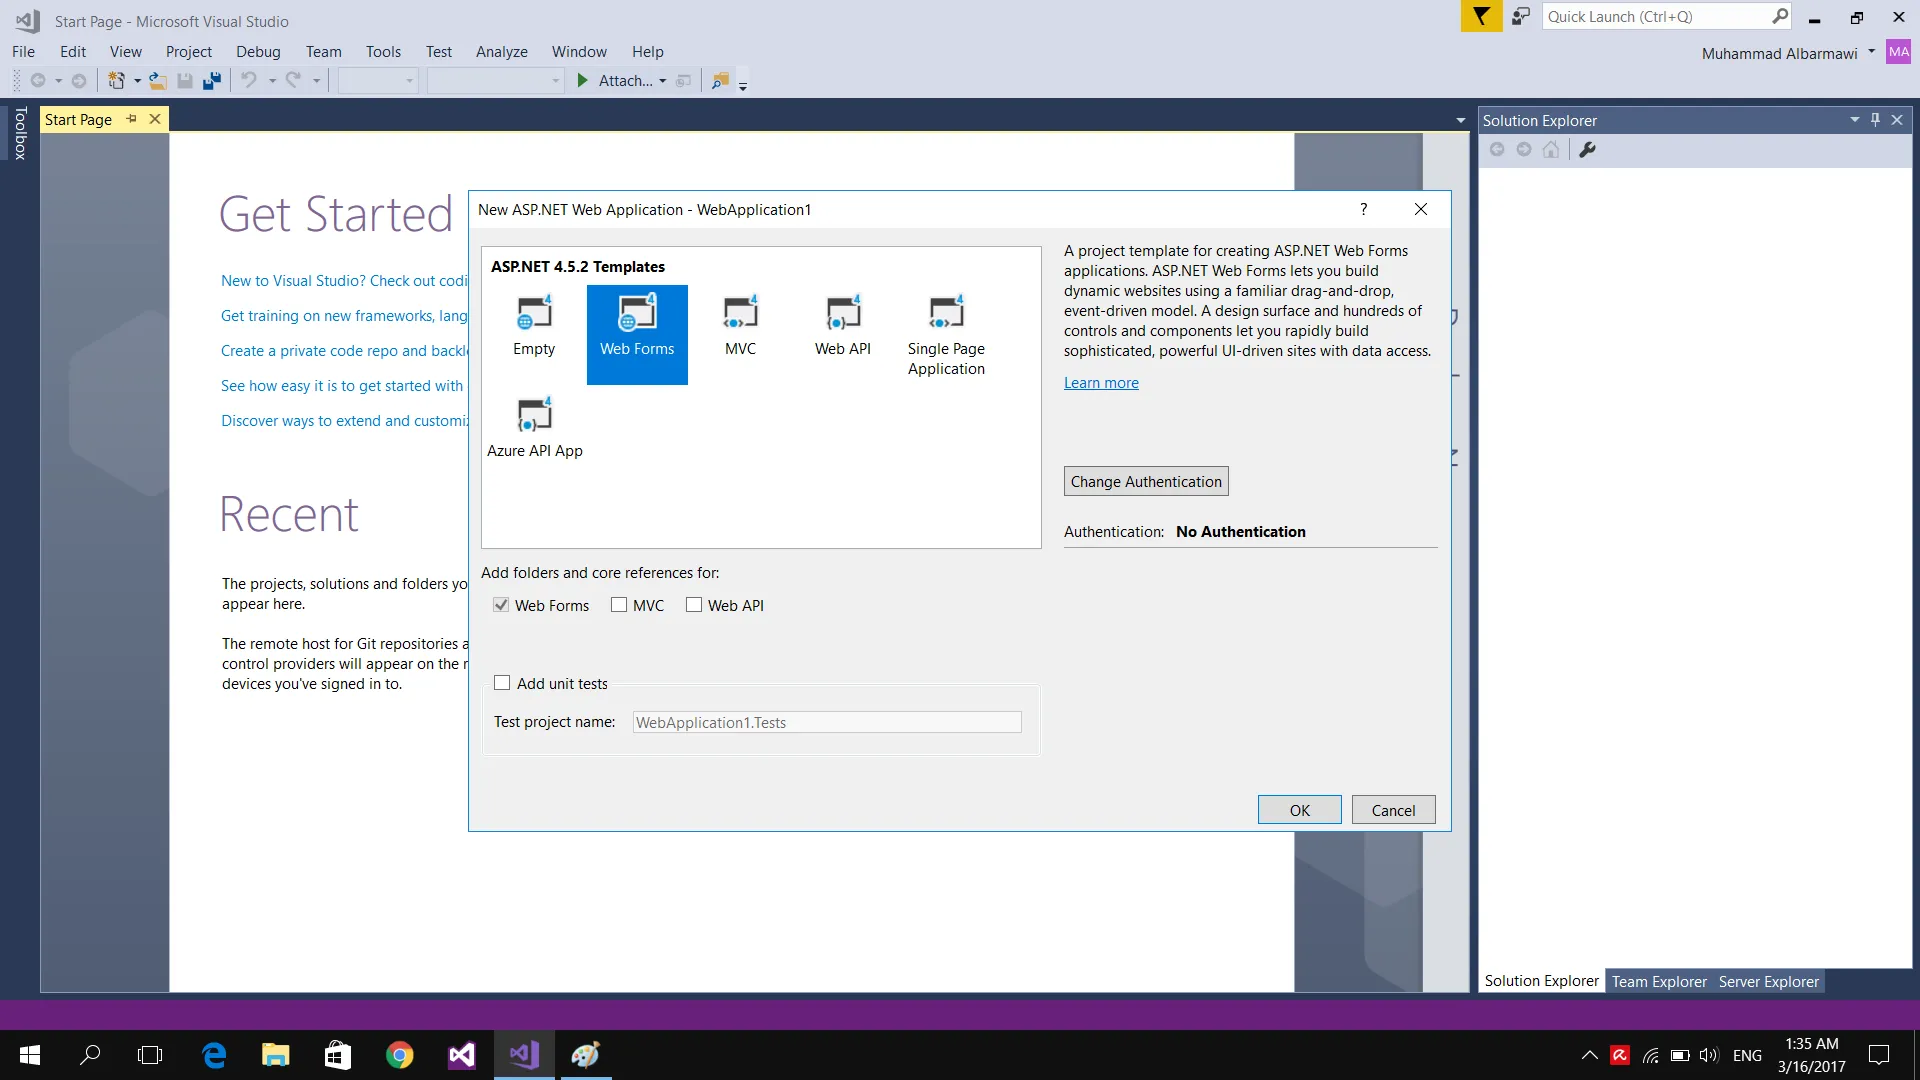This screenshot has width=1920, height=1080.
Task: Click the notifications flag icon
Action: pyautogui.click(x=1481, y=17)
